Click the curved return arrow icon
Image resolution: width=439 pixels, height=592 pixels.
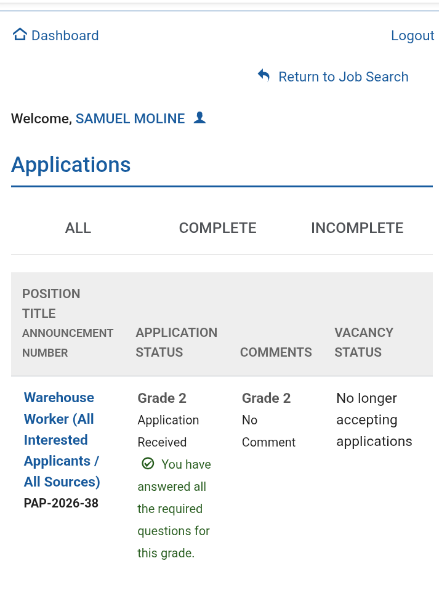click(263, 76)
